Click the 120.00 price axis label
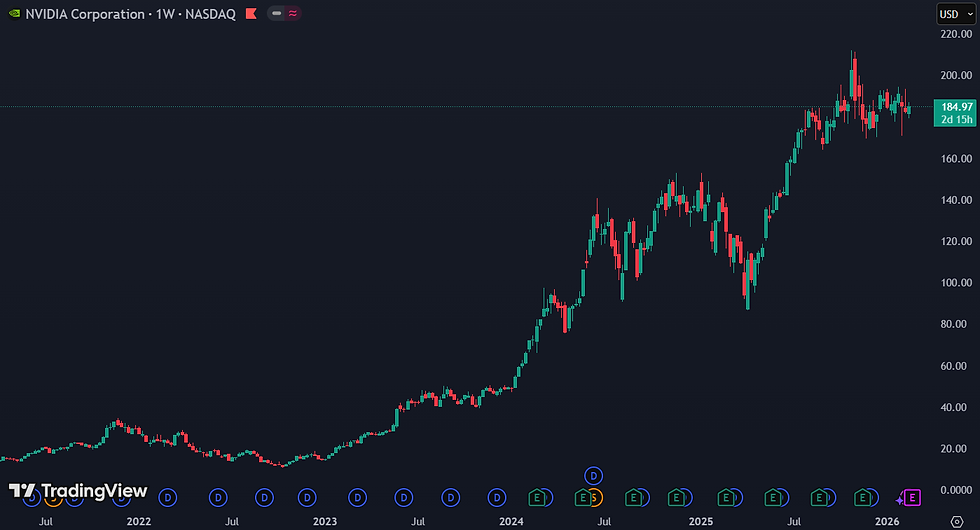Viewport: 980px width, 530px height. click(x=956, y=241)
